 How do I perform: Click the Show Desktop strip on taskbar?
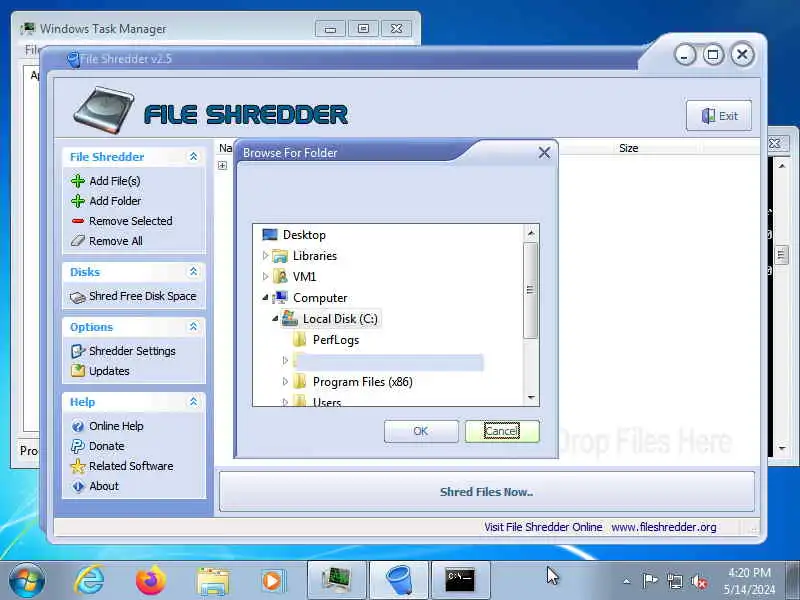click(793, 581)
